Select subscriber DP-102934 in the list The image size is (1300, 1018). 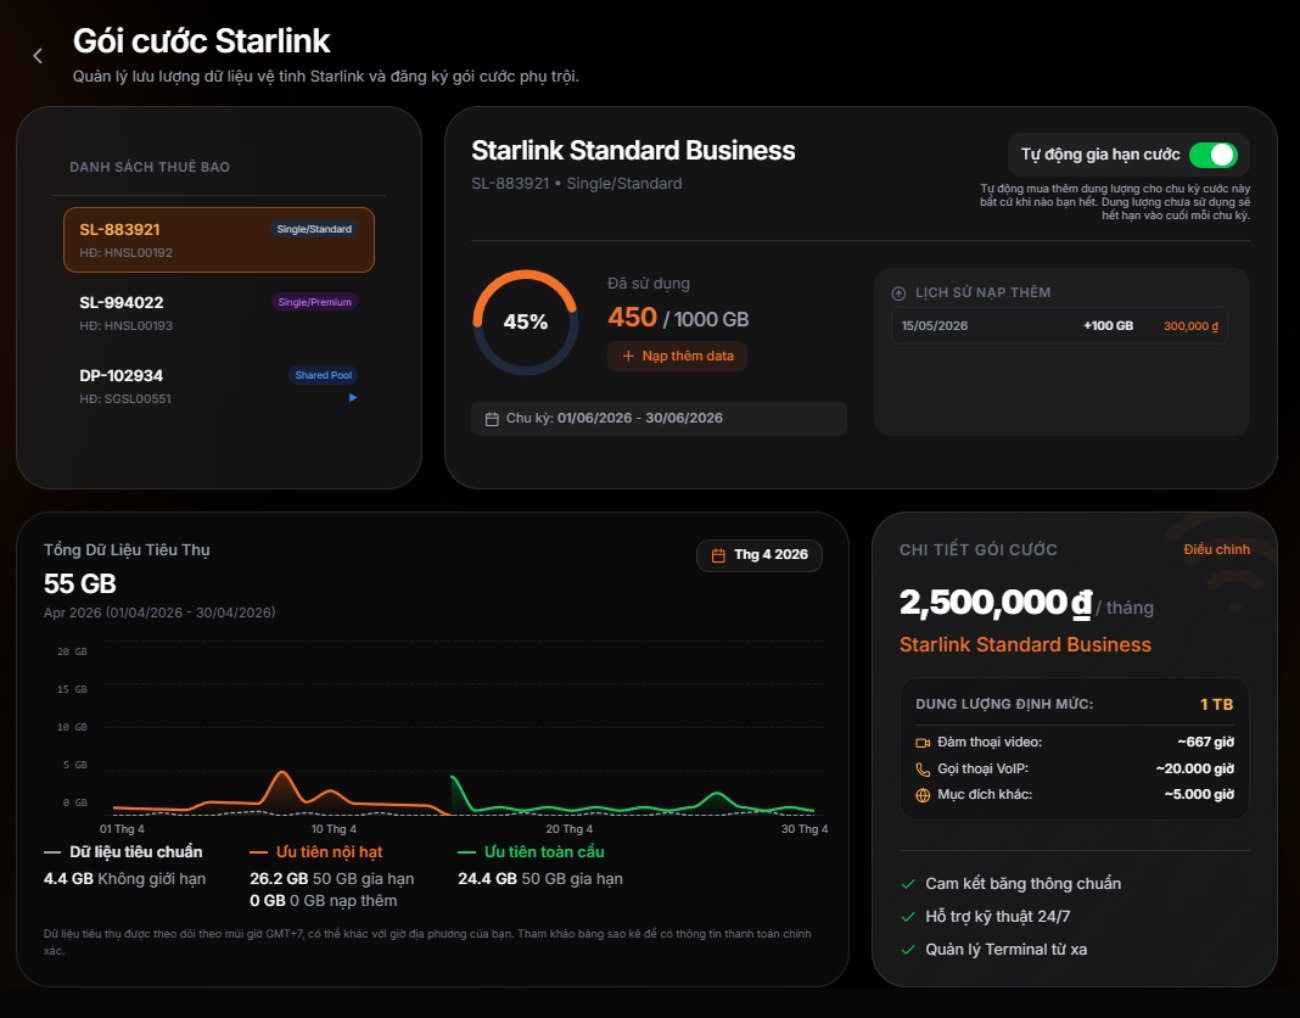point(219,386)
